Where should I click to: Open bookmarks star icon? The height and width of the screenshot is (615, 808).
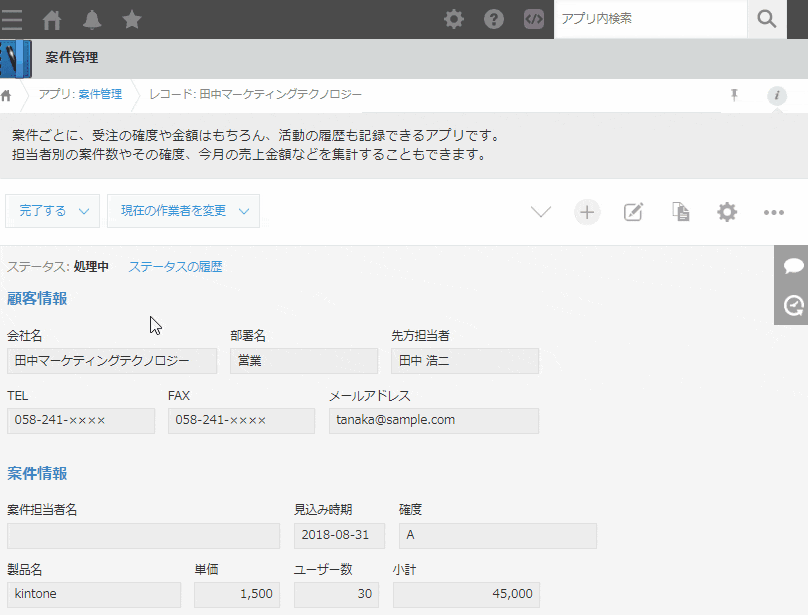(x=131, y=20)
